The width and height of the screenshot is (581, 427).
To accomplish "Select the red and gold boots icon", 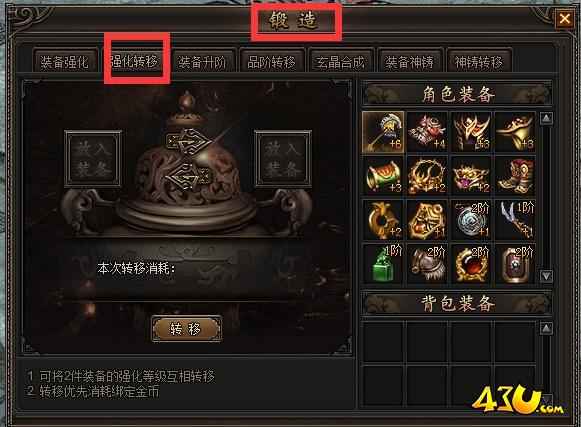I will [515, 176].
